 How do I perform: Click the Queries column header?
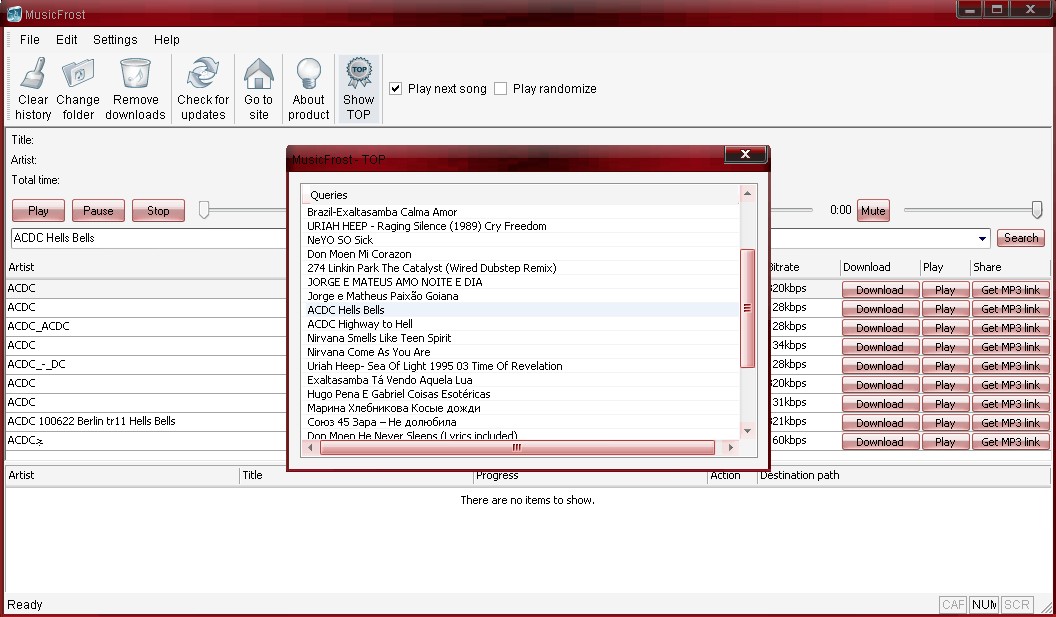(520, 195)
